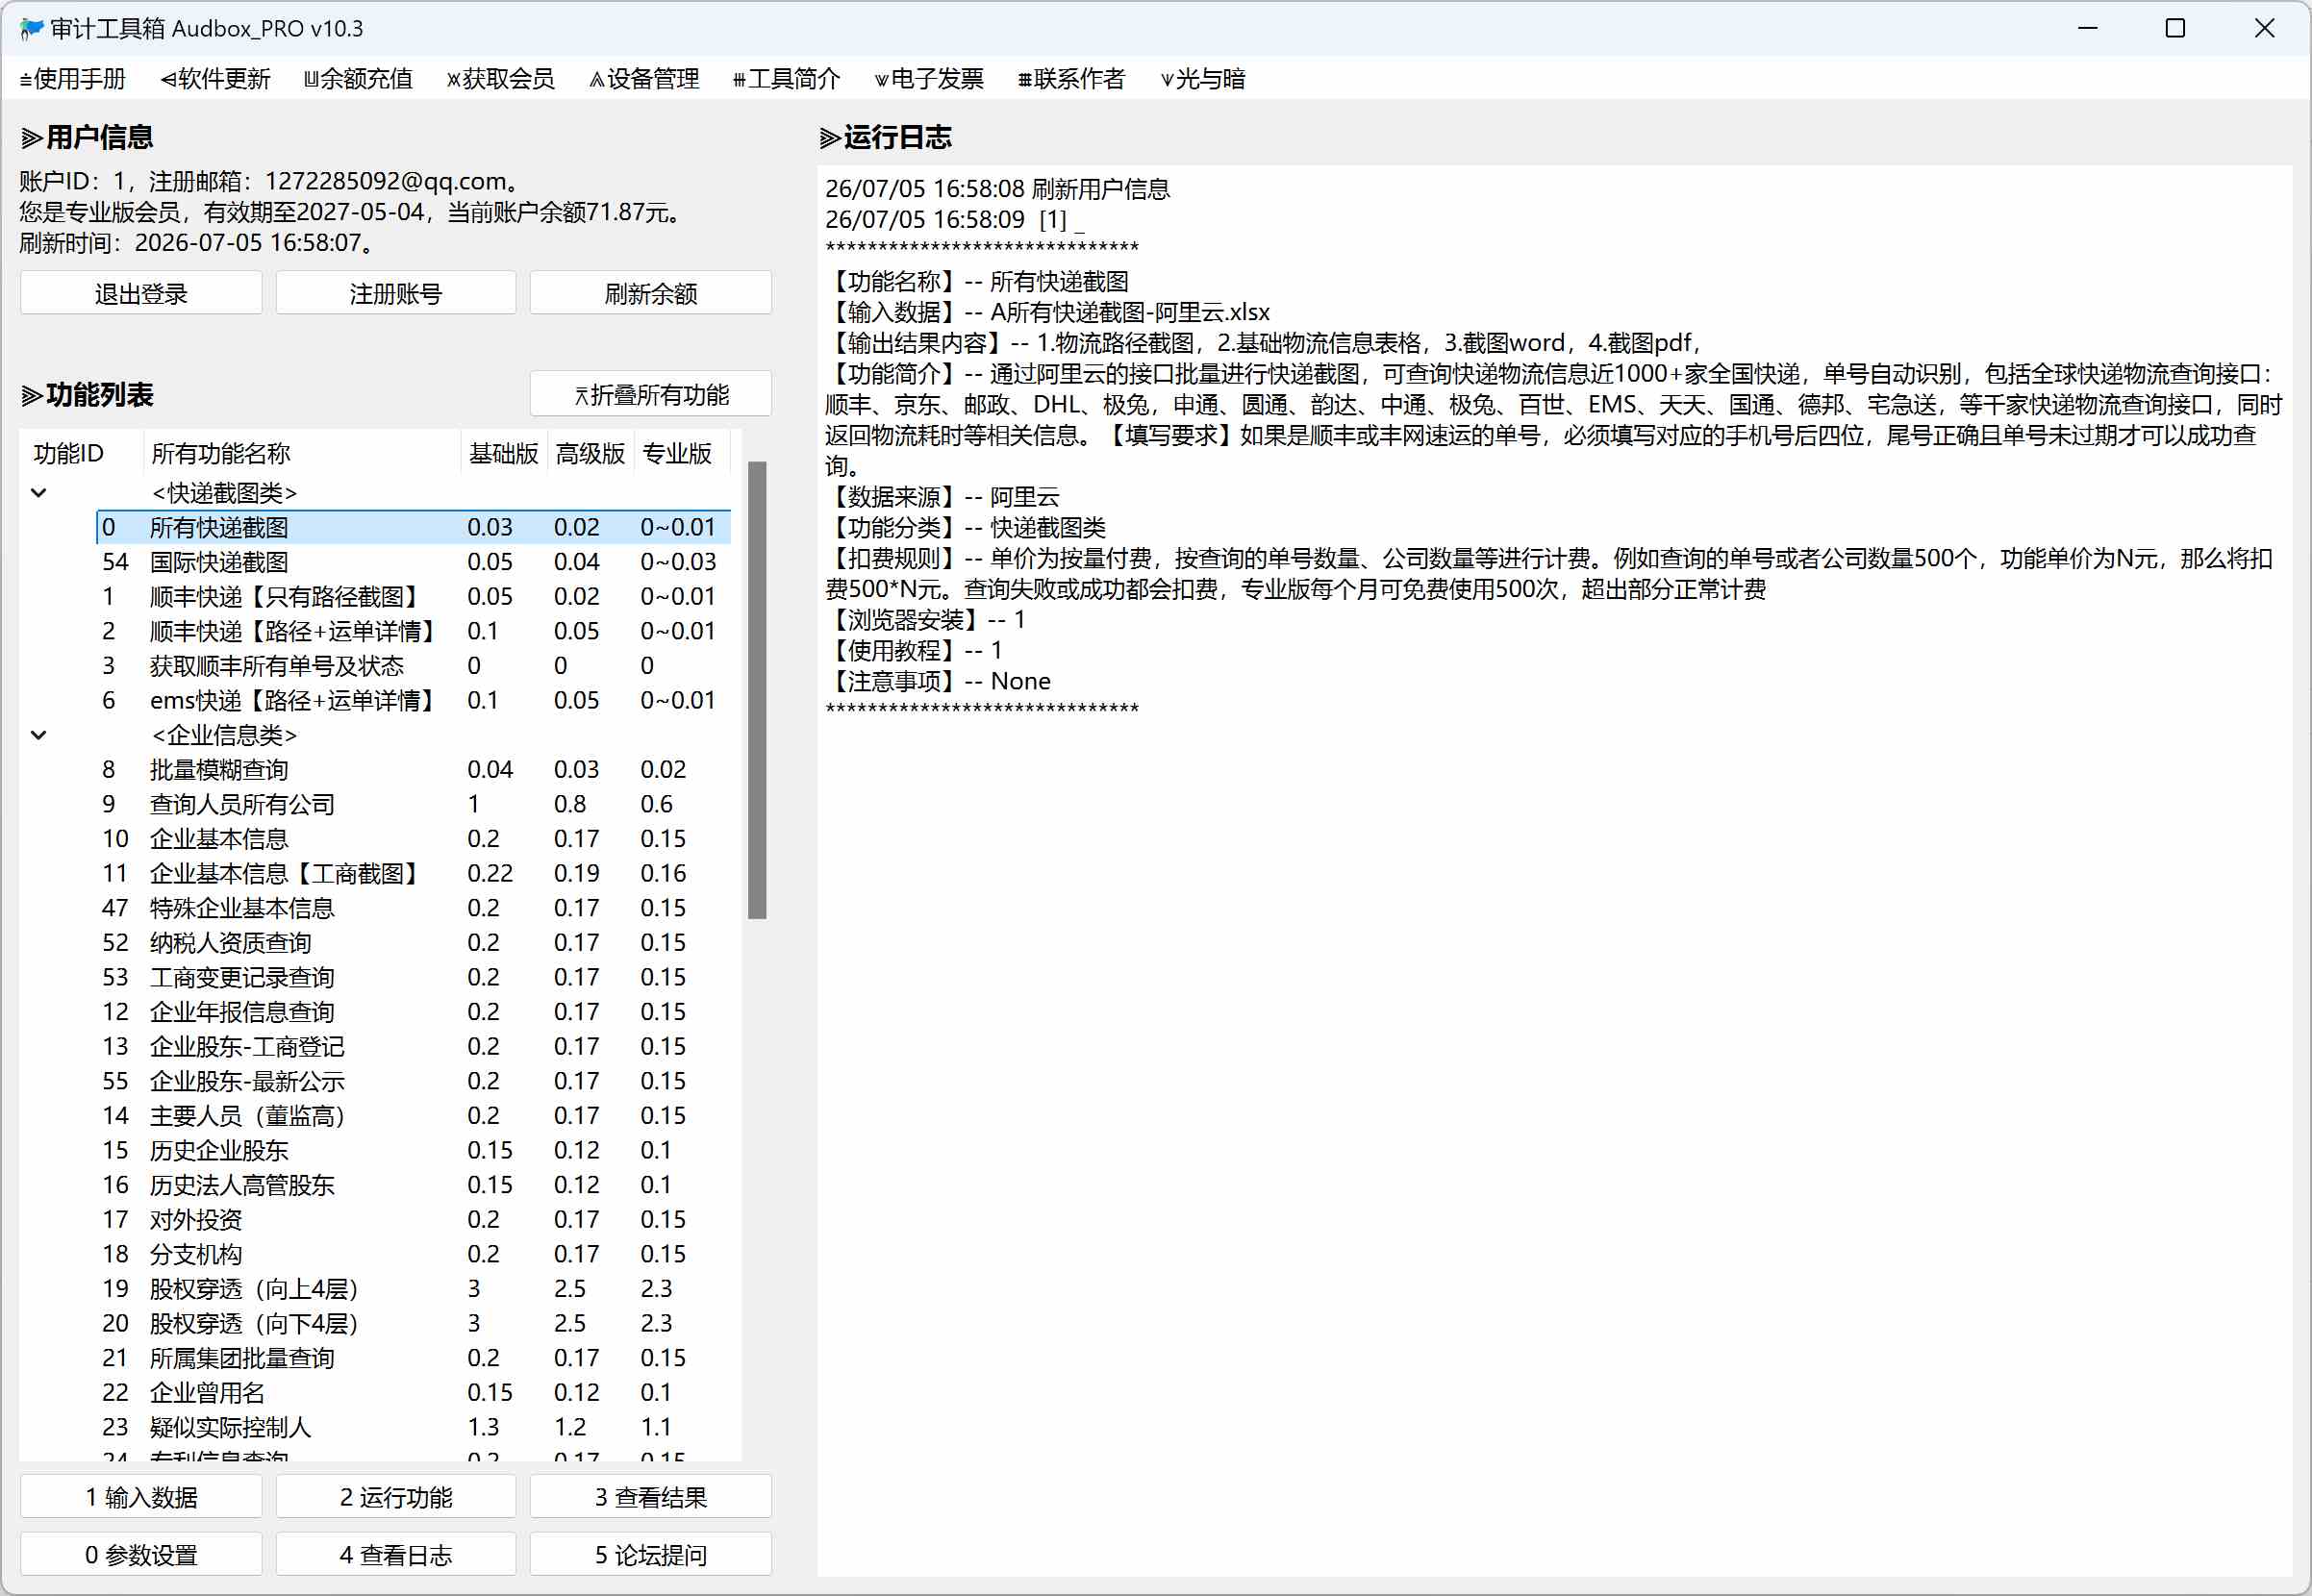Select the 纳税人资质查询 row
2312x1596 pixels.
tap(413, 943)
